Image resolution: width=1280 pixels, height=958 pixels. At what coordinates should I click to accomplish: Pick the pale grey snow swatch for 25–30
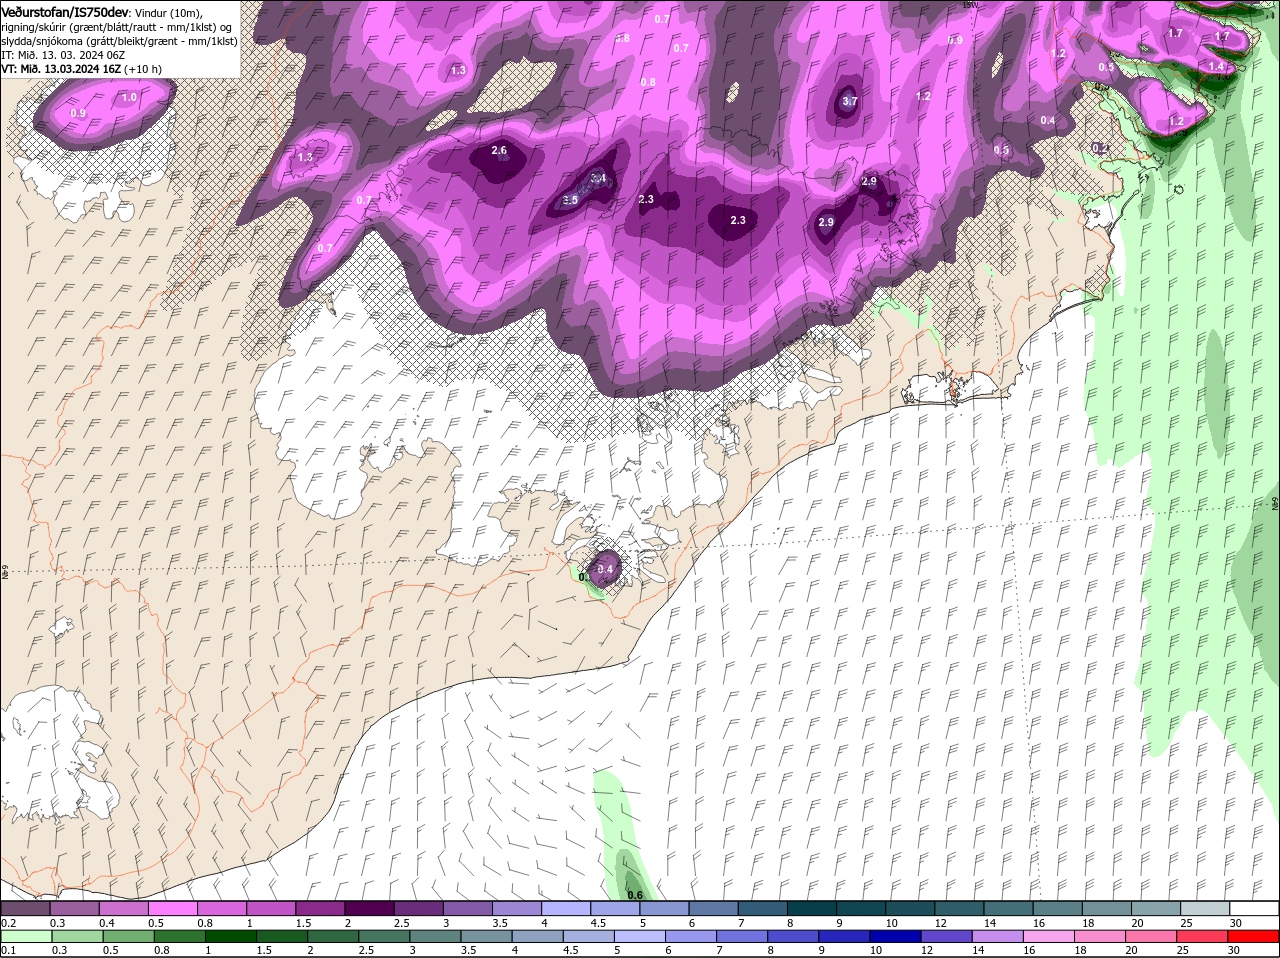1206,909
